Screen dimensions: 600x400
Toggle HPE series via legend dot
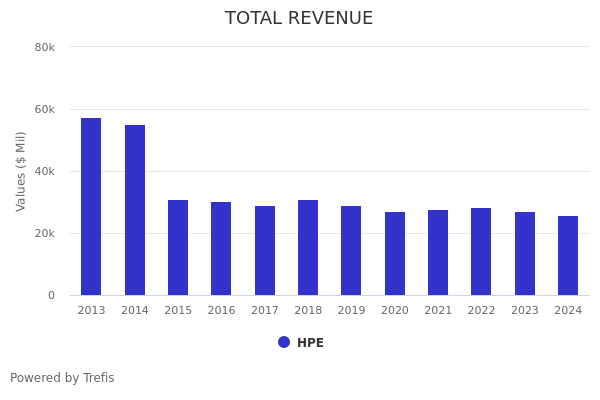(284, 342)
